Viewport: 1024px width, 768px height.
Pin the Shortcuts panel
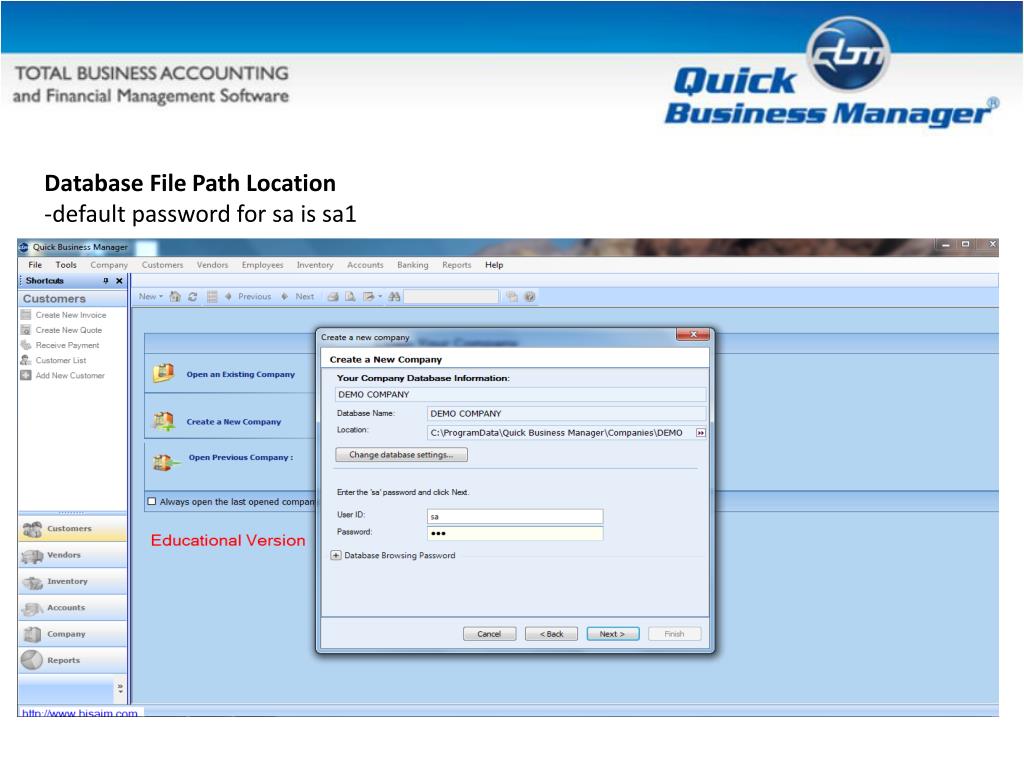(106, 281)
